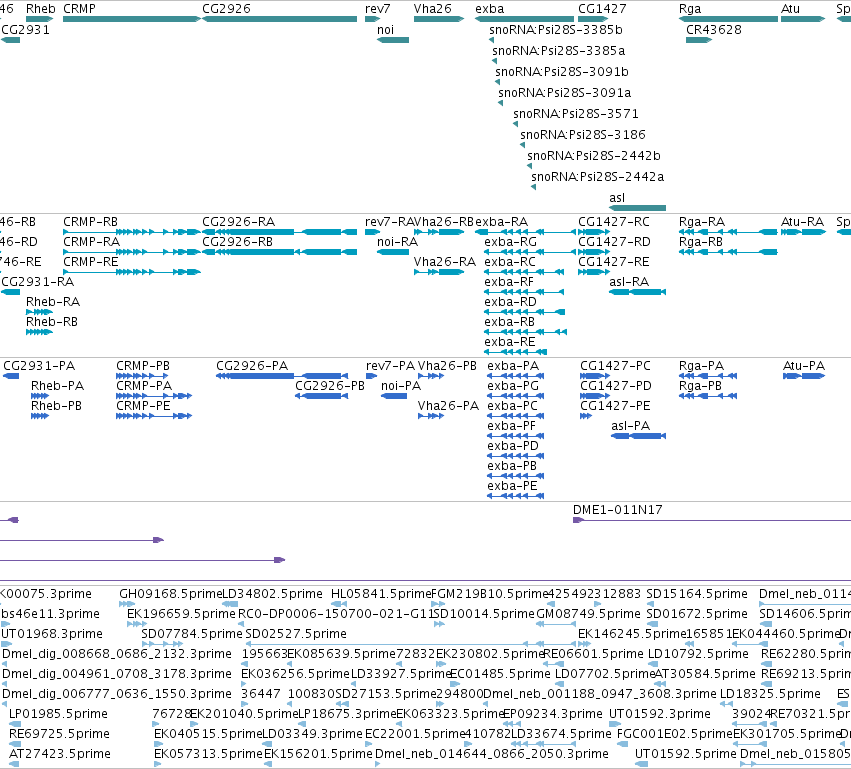Select the exba-RG transcript label
The height and width of the screenshot is (769, 851).
pos(510,242)
